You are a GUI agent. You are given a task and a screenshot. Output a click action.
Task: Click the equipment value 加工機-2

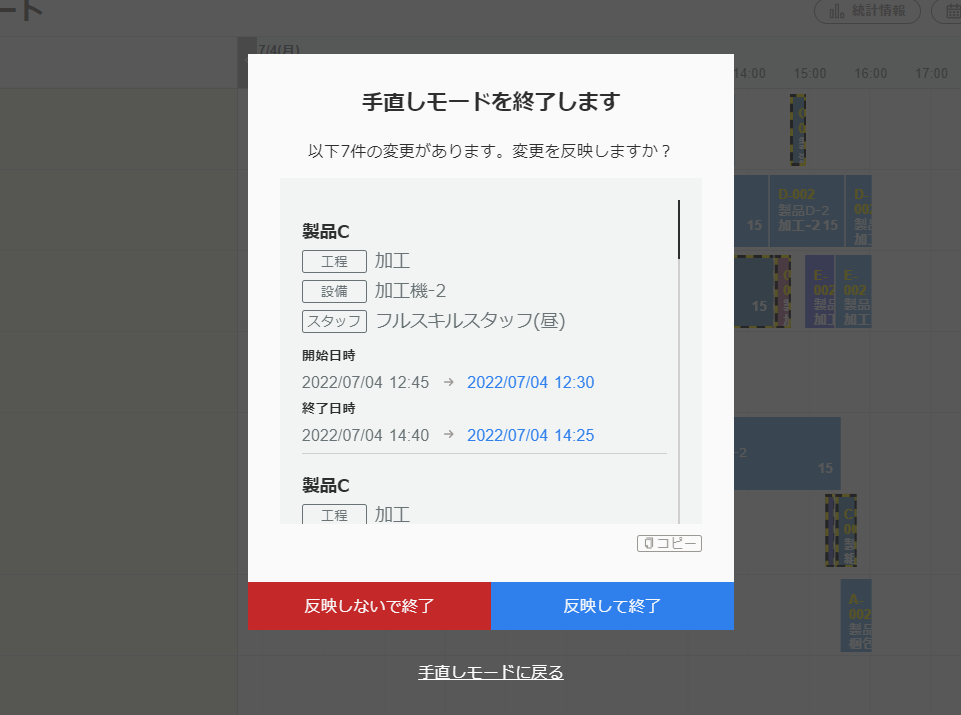[x=410, y=291]
